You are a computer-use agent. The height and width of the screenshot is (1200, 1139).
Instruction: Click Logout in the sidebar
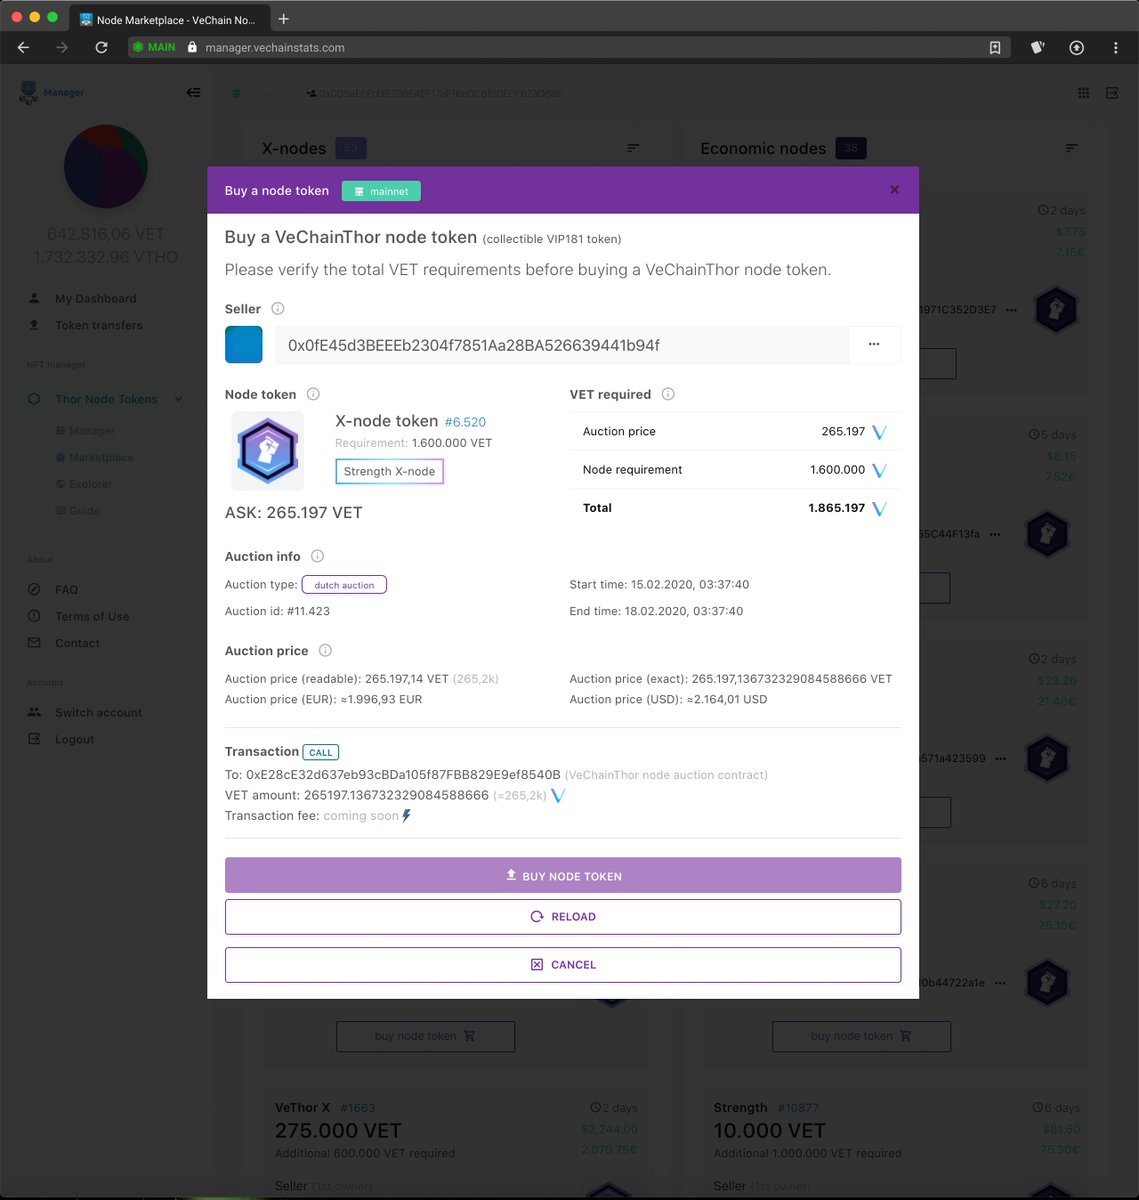coord(74,739)
